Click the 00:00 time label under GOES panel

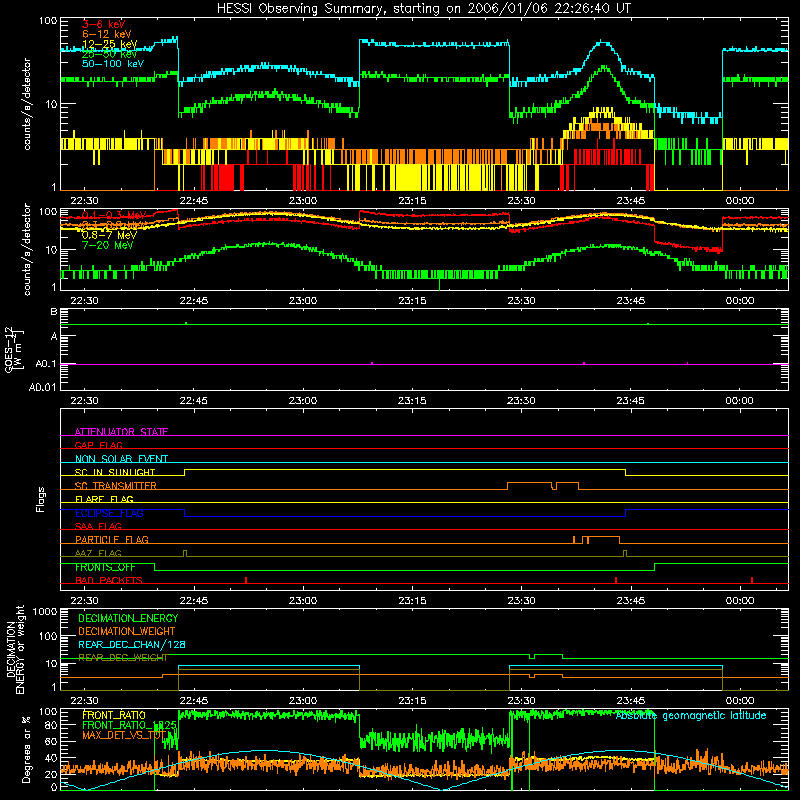click(x=739, y=401)
